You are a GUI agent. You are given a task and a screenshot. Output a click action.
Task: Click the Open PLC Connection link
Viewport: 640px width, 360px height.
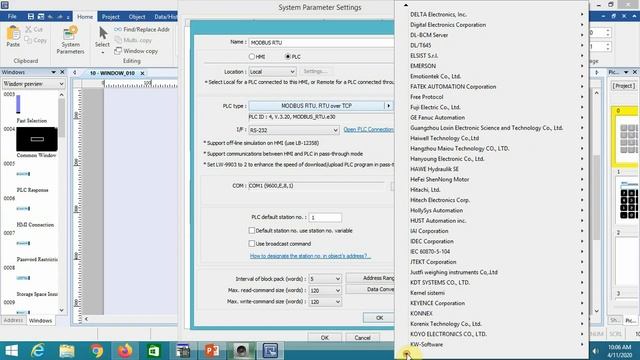point(369,129)
